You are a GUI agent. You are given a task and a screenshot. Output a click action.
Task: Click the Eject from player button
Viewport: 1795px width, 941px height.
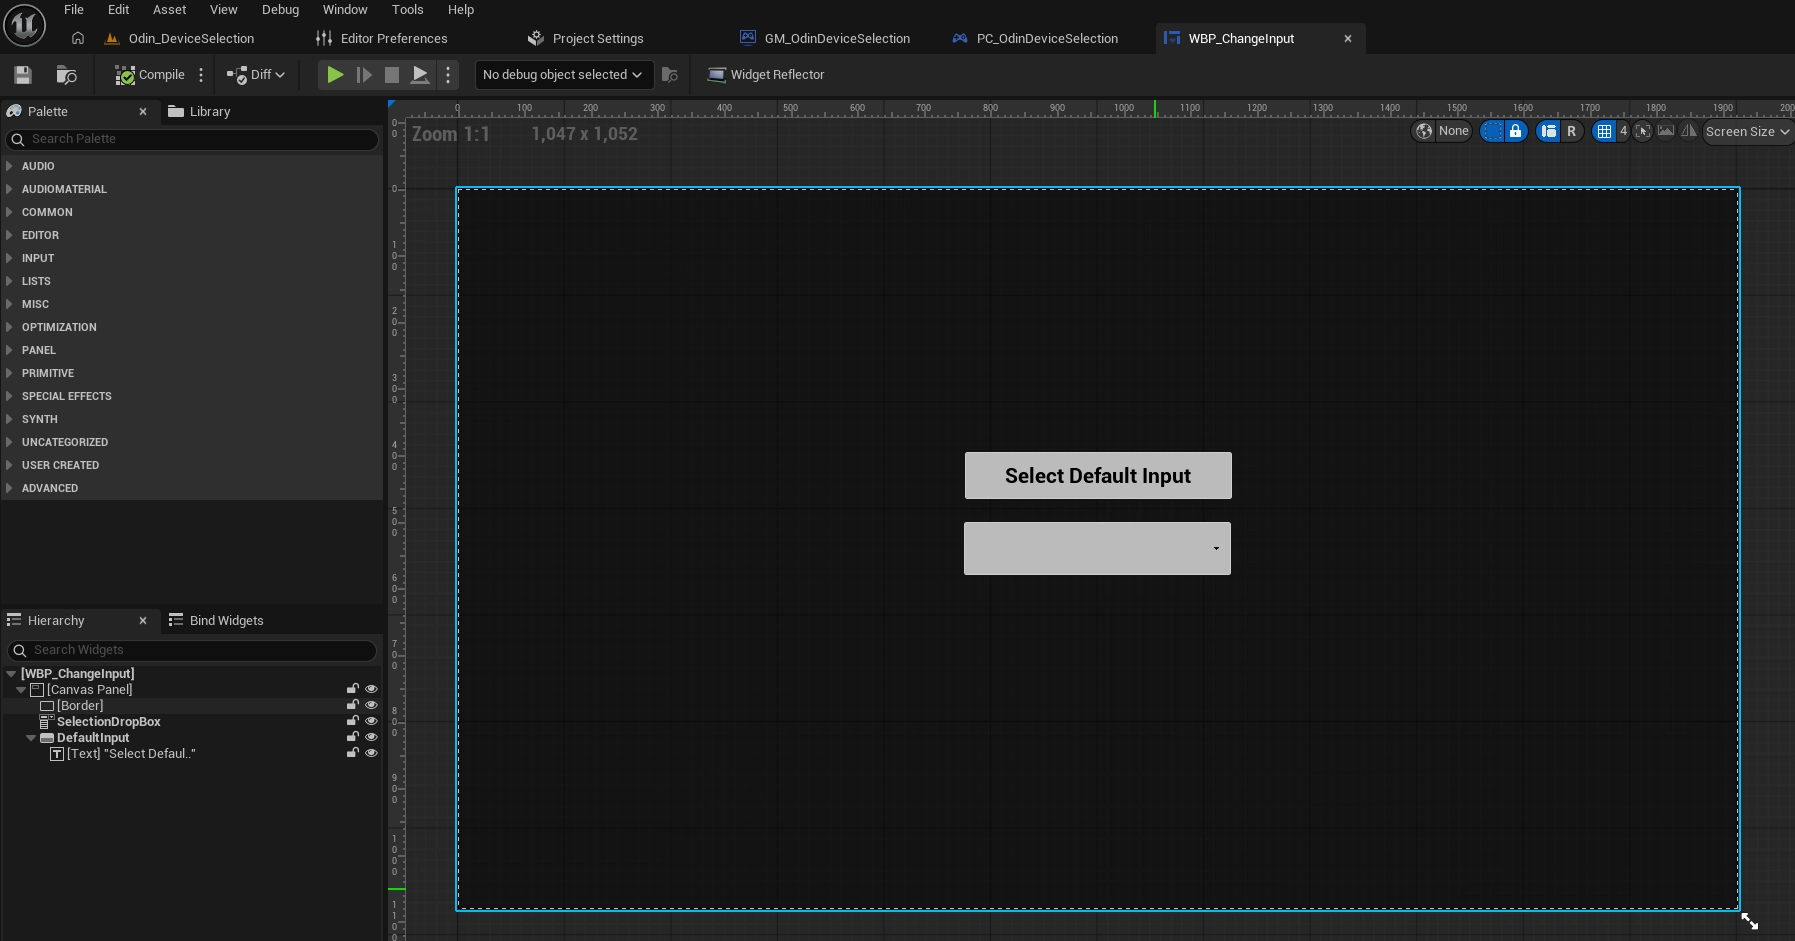tap(421, 75)
